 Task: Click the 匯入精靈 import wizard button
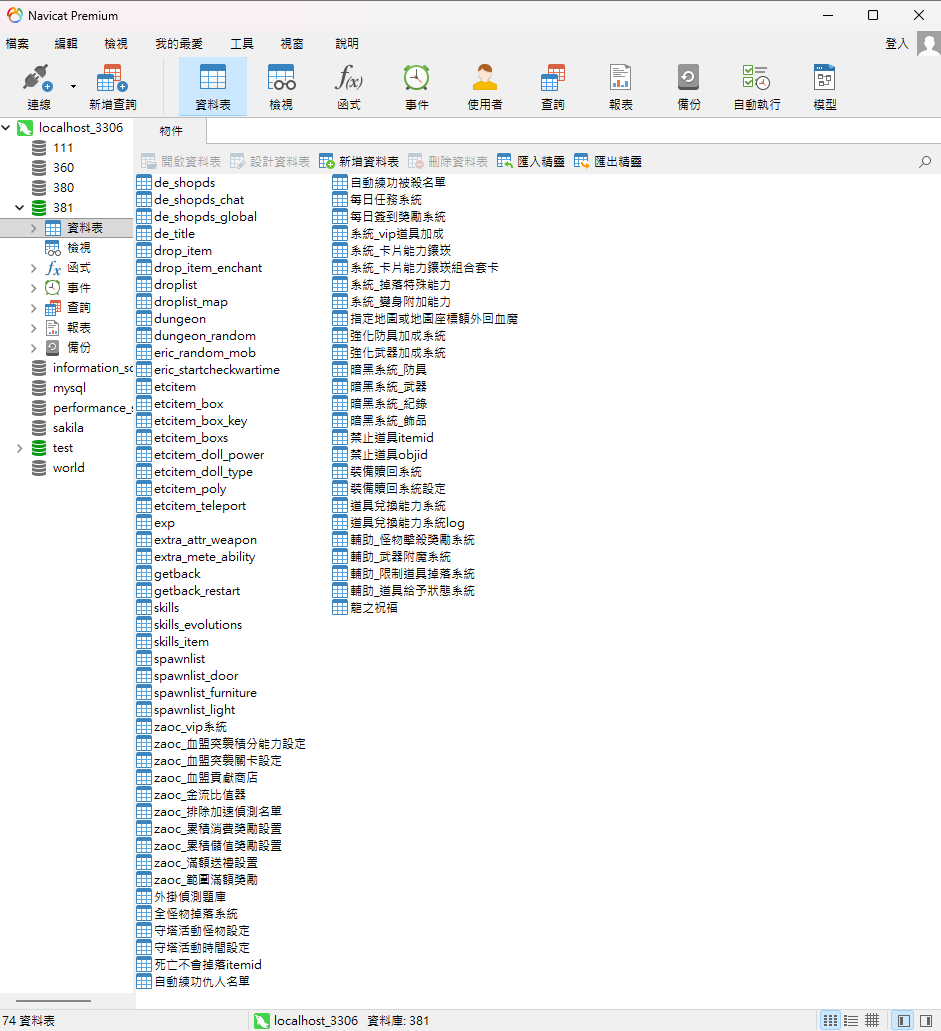pos(531,161)
